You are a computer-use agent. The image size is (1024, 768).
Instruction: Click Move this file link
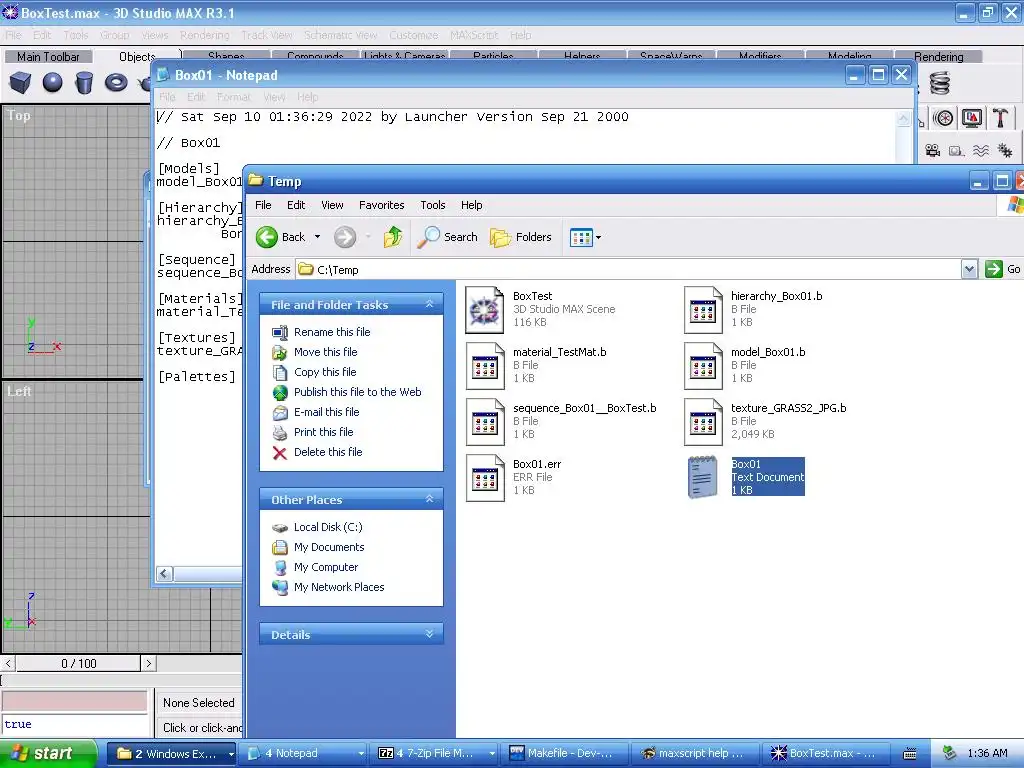325,352
